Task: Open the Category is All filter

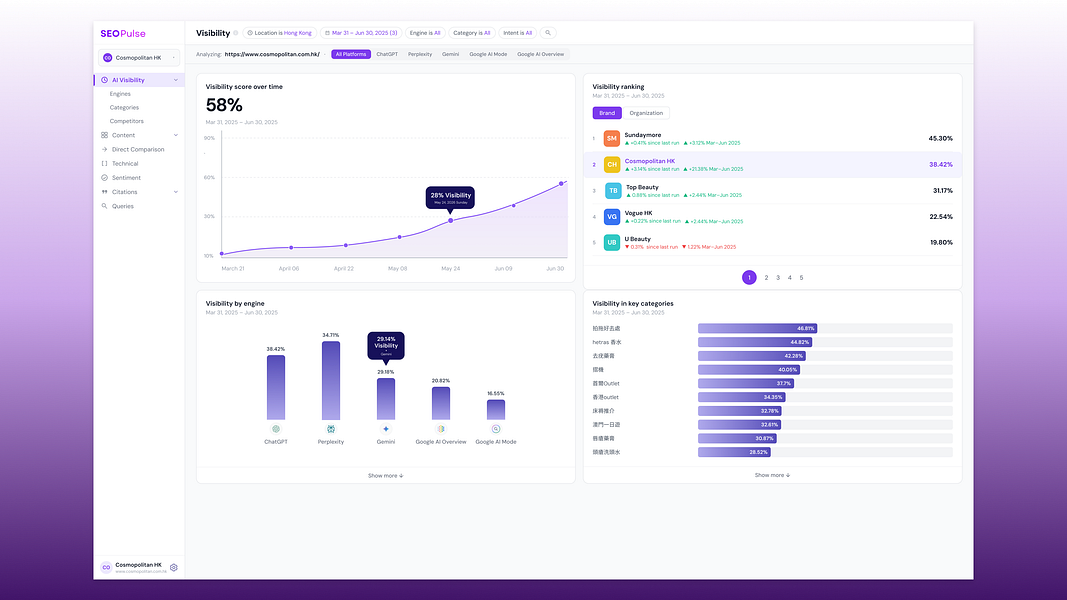Action: (472, 33)
